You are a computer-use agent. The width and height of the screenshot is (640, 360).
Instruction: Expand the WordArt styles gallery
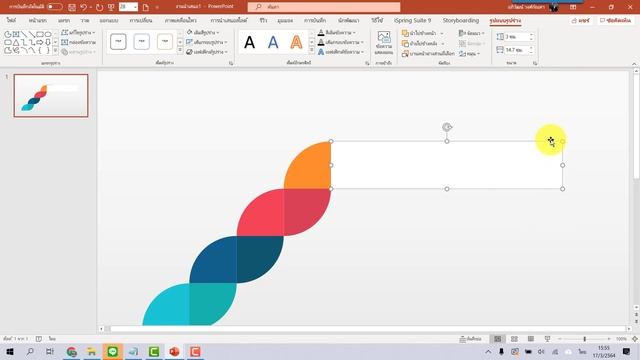312,51
